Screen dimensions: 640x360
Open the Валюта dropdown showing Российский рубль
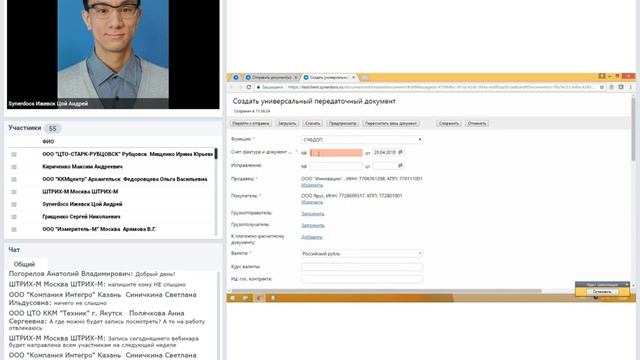click(x=362, y=253)
